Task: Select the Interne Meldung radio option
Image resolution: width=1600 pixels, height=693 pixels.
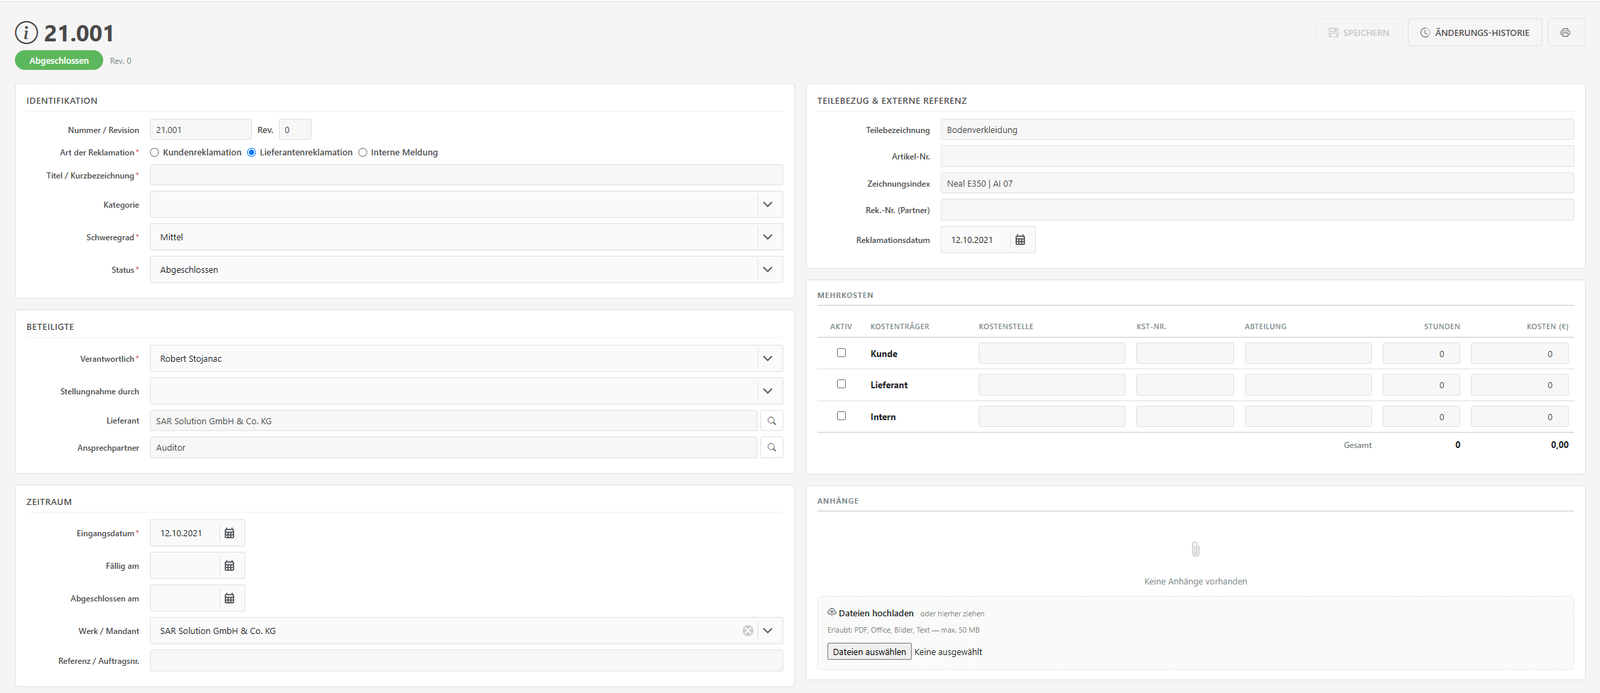Action: pos(363,153)
